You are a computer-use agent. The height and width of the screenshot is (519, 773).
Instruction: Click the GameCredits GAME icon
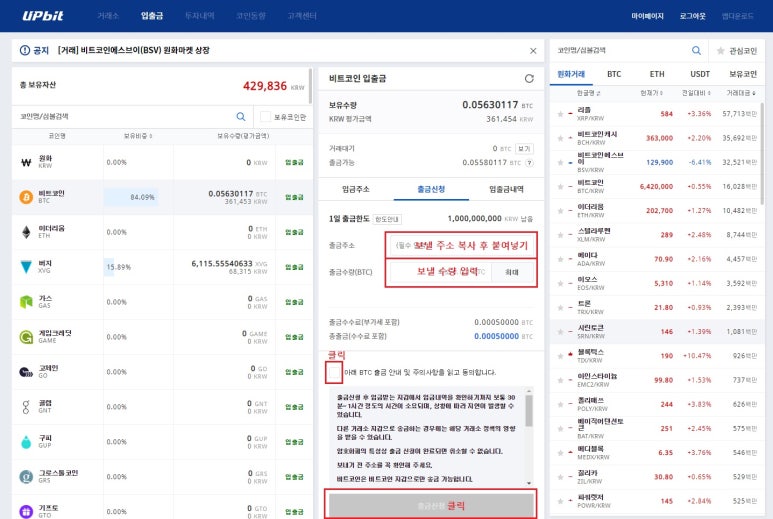[26, 337]
